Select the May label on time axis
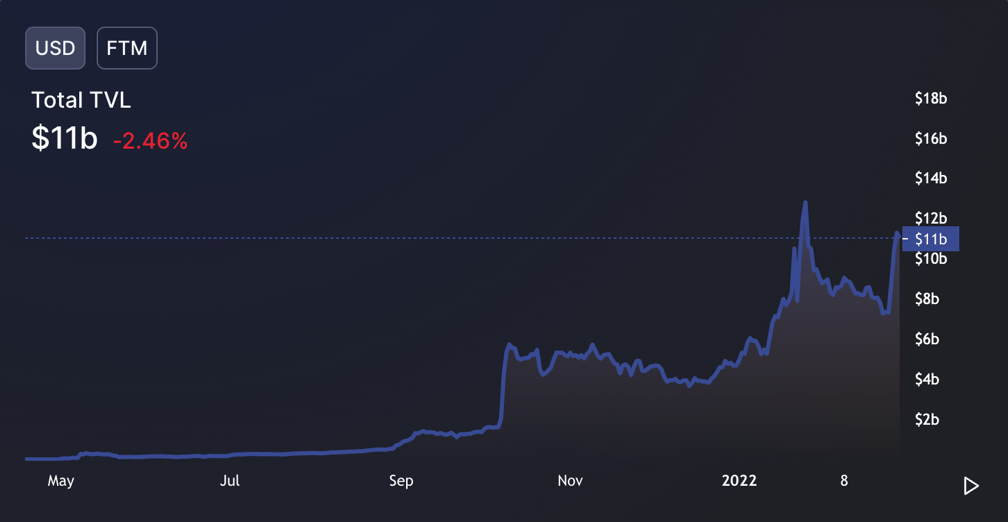Viewport: 1008px width, 522px height. [61, 481]
